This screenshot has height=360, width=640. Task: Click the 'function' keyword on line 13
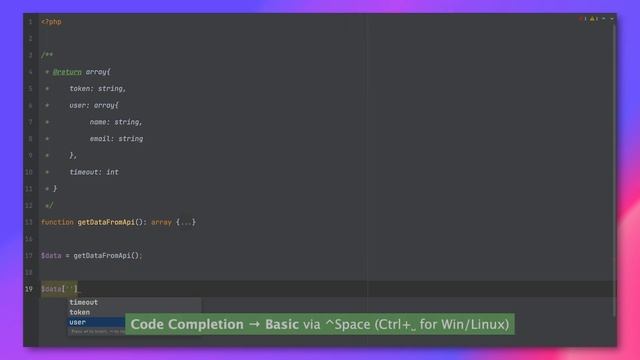57,222
